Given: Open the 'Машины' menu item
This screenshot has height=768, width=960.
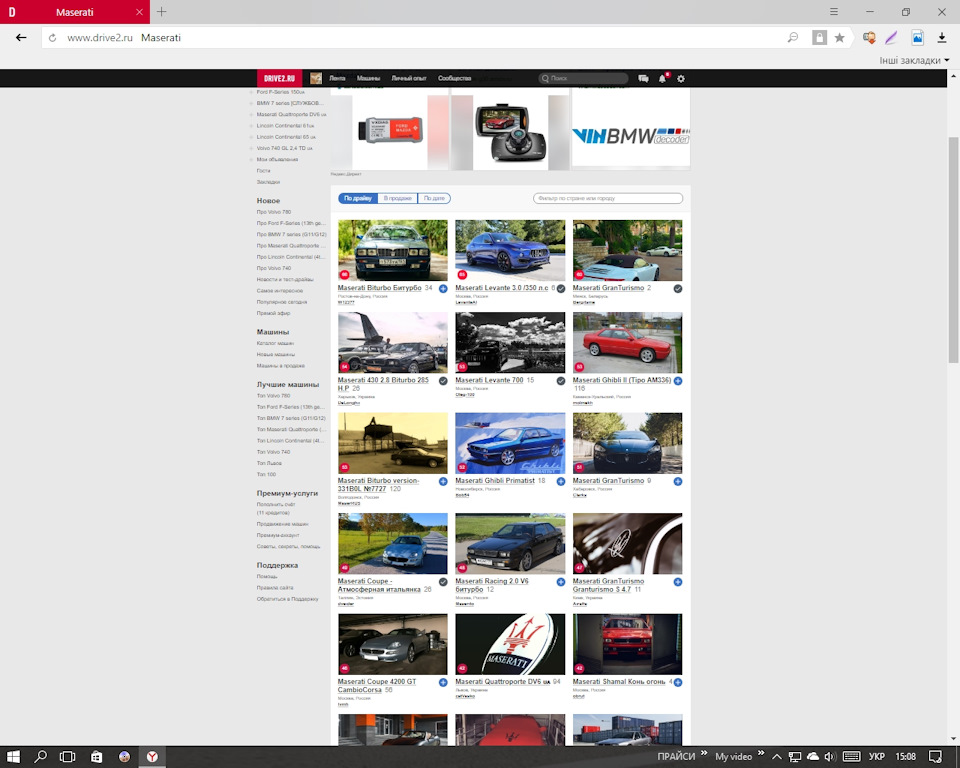Looking at the screenshot, I should [x=369, y=78].
